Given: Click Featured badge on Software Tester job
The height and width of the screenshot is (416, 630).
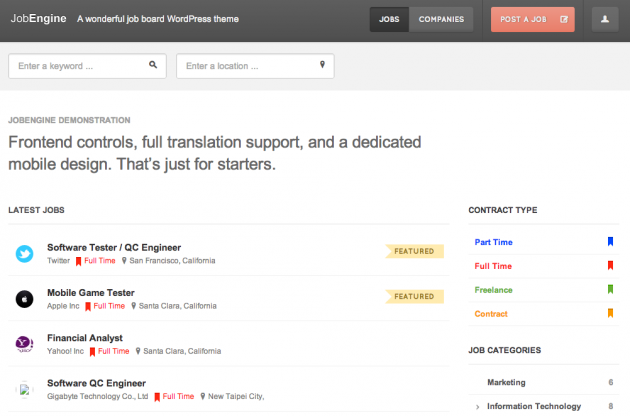Looking at the screenshot, I should [x=415, y=251].
